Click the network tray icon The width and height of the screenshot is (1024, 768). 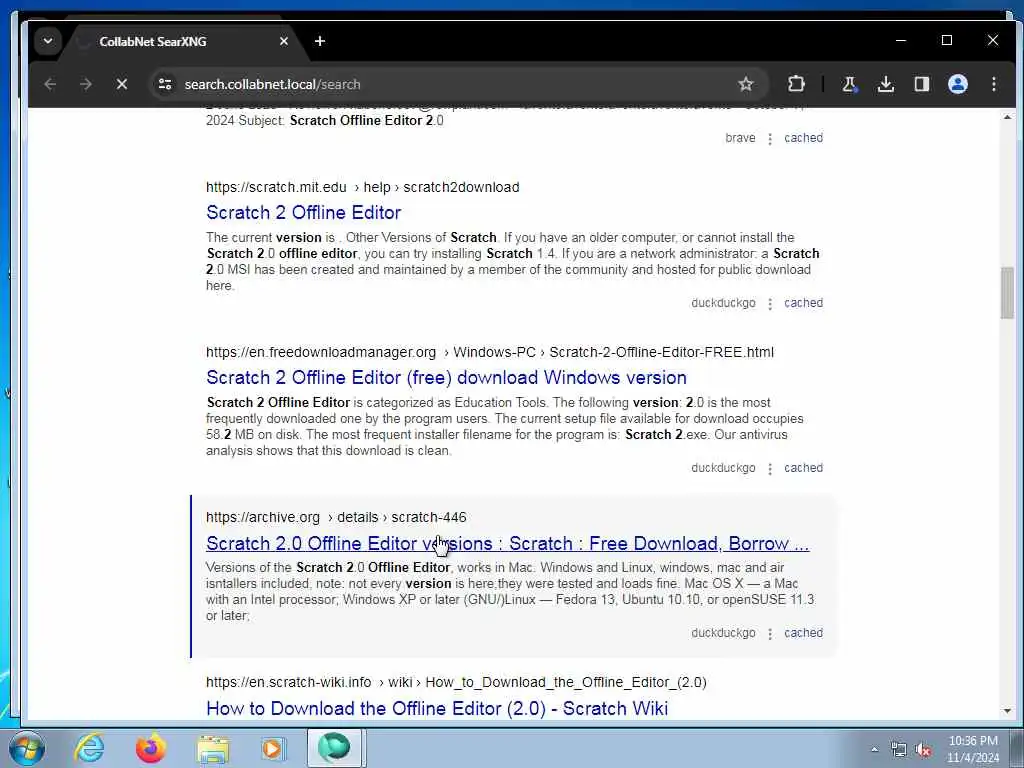click(x=899, y=750)
